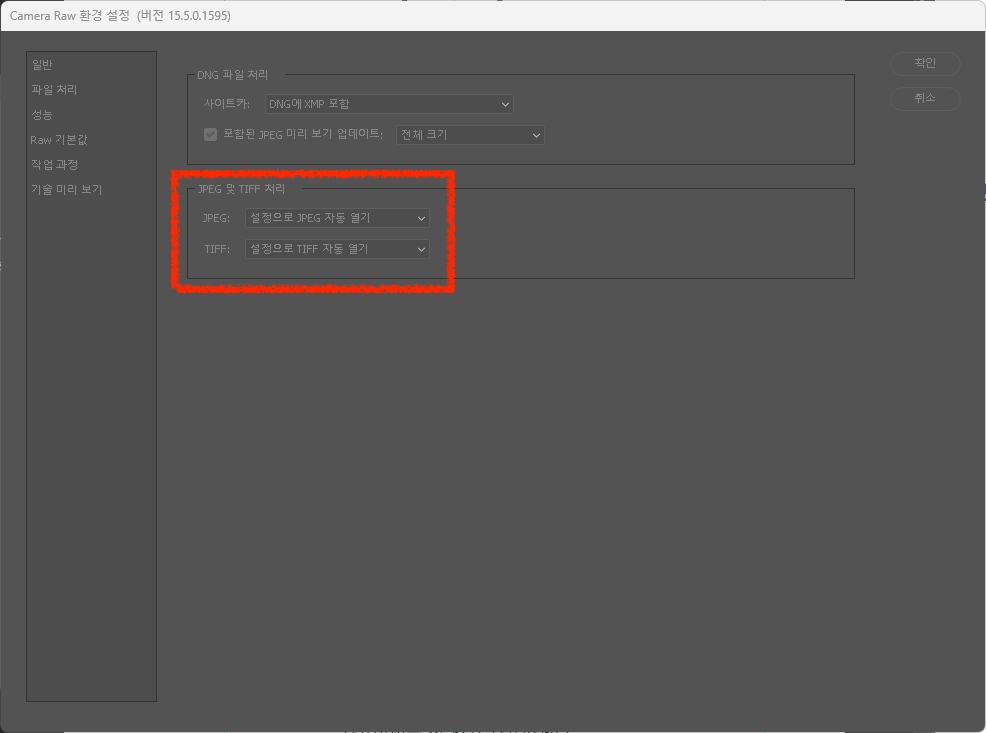Expand the 전체 크기 preview size dropdown
The width and height of the screenshot is (986, 733).
pyautogui.click(x=470, y=135)
